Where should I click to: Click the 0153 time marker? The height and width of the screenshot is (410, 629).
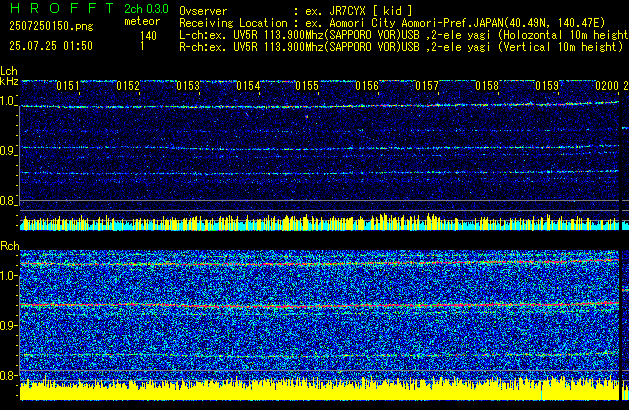[188, 86]
